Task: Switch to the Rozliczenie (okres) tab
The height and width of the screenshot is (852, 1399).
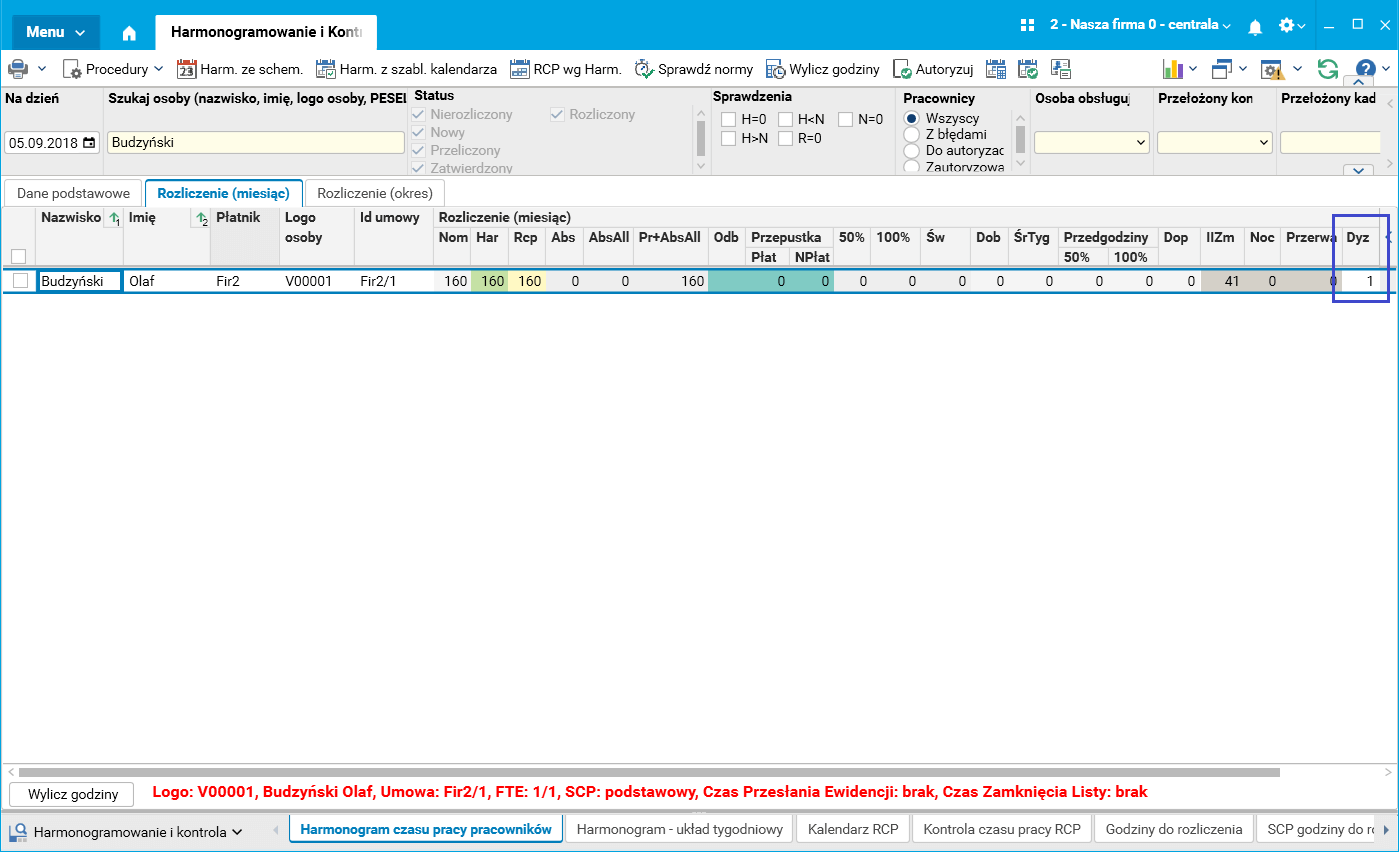Action: [x=375, y=193]
